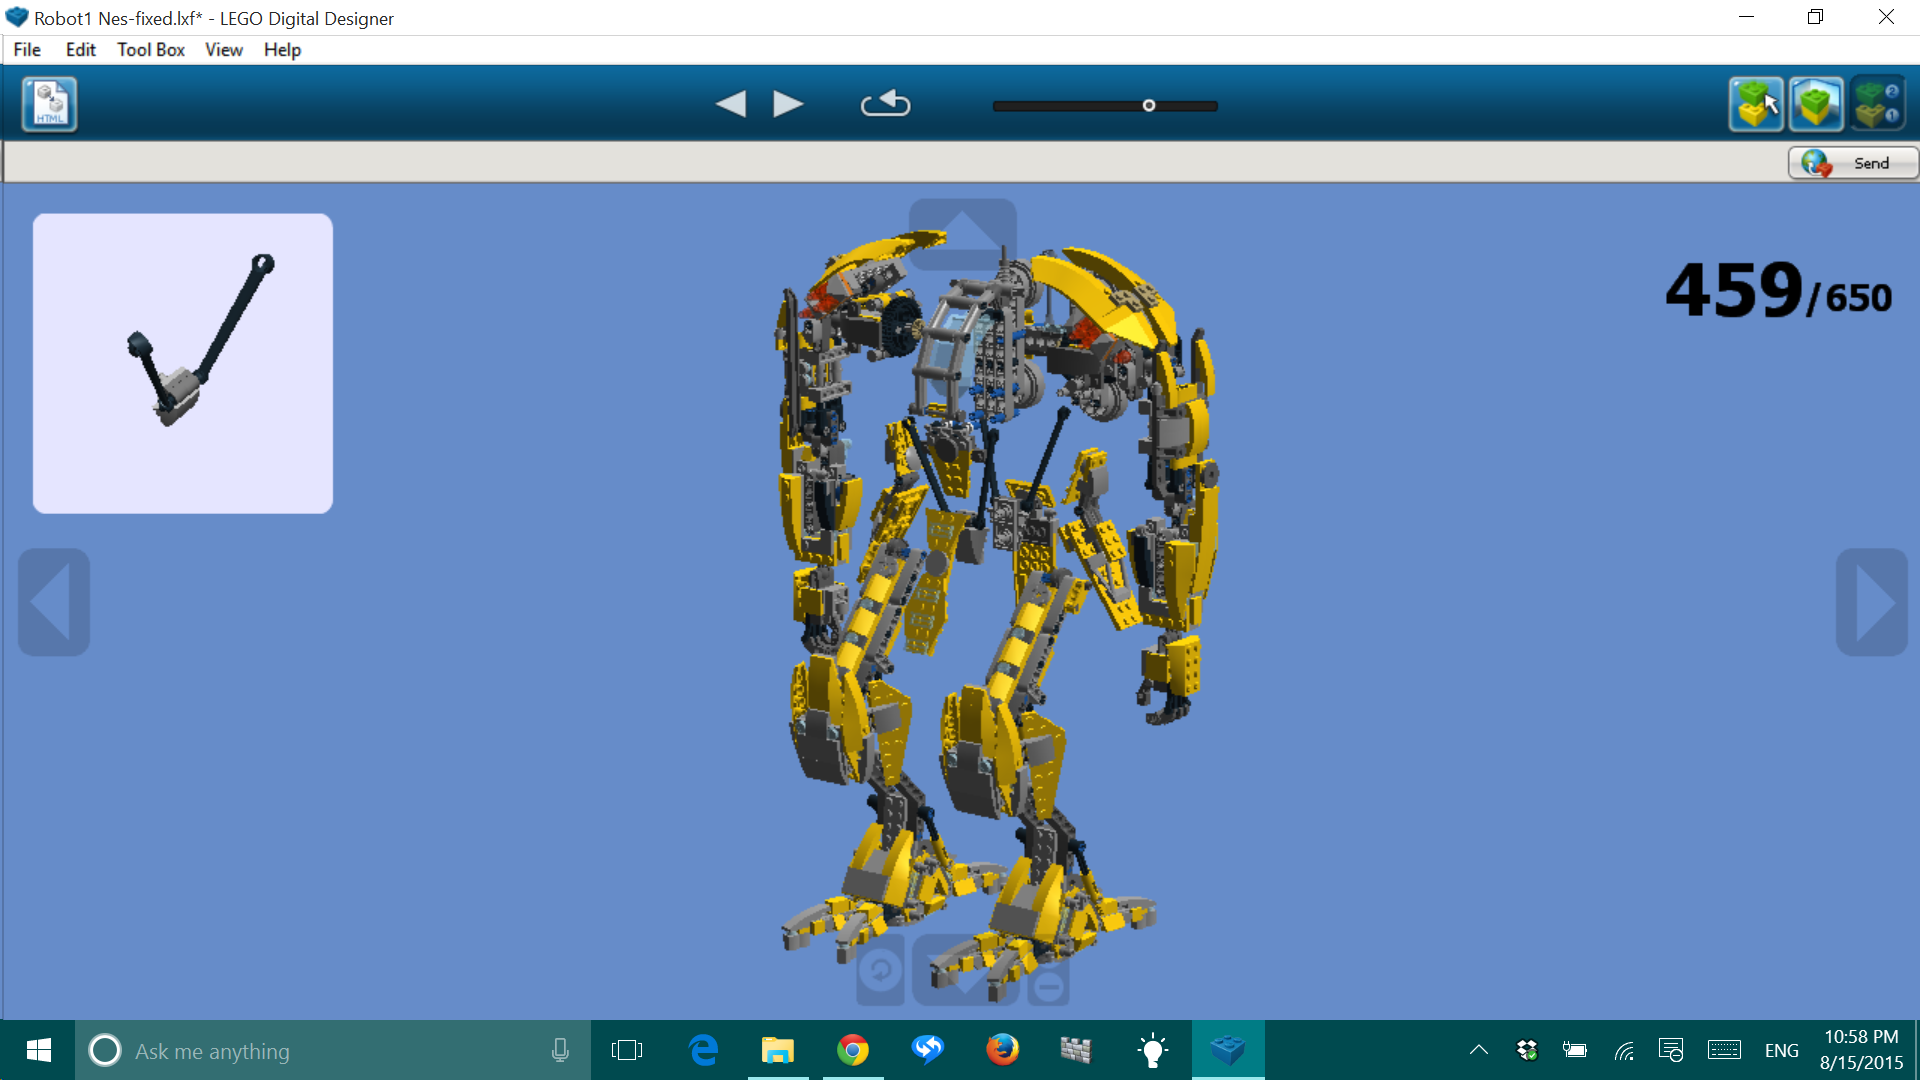Launch Firefox from the taskbar
The width and height of the screenshot is (1920, 1080).
[1002, 1050]
